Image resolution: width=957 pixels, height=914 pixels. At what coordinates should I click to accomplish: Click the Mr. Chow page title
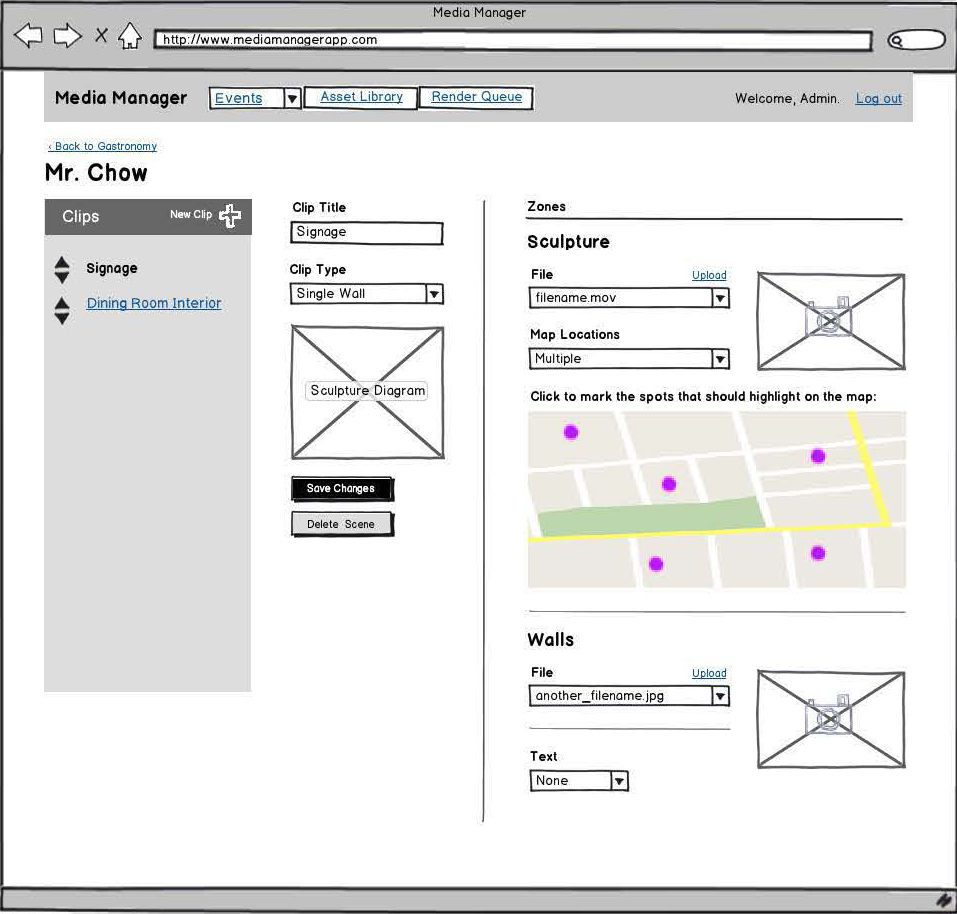(96, 173)
